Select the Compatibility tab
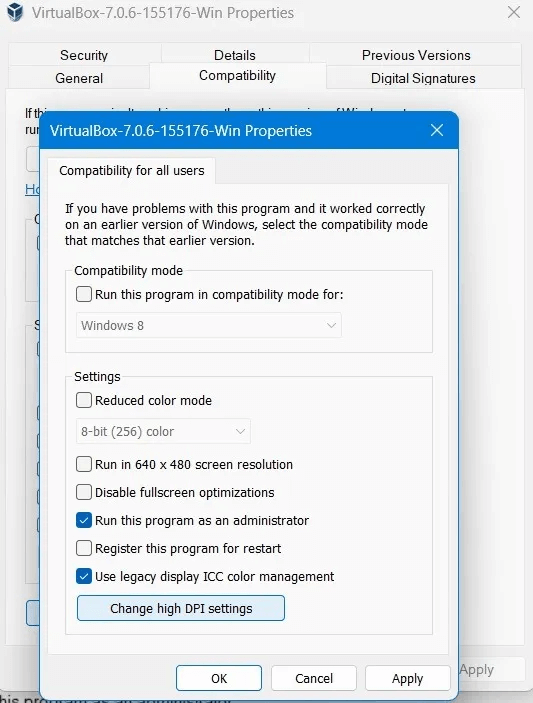This screenshot has height=703, width=533. point(238,76)
